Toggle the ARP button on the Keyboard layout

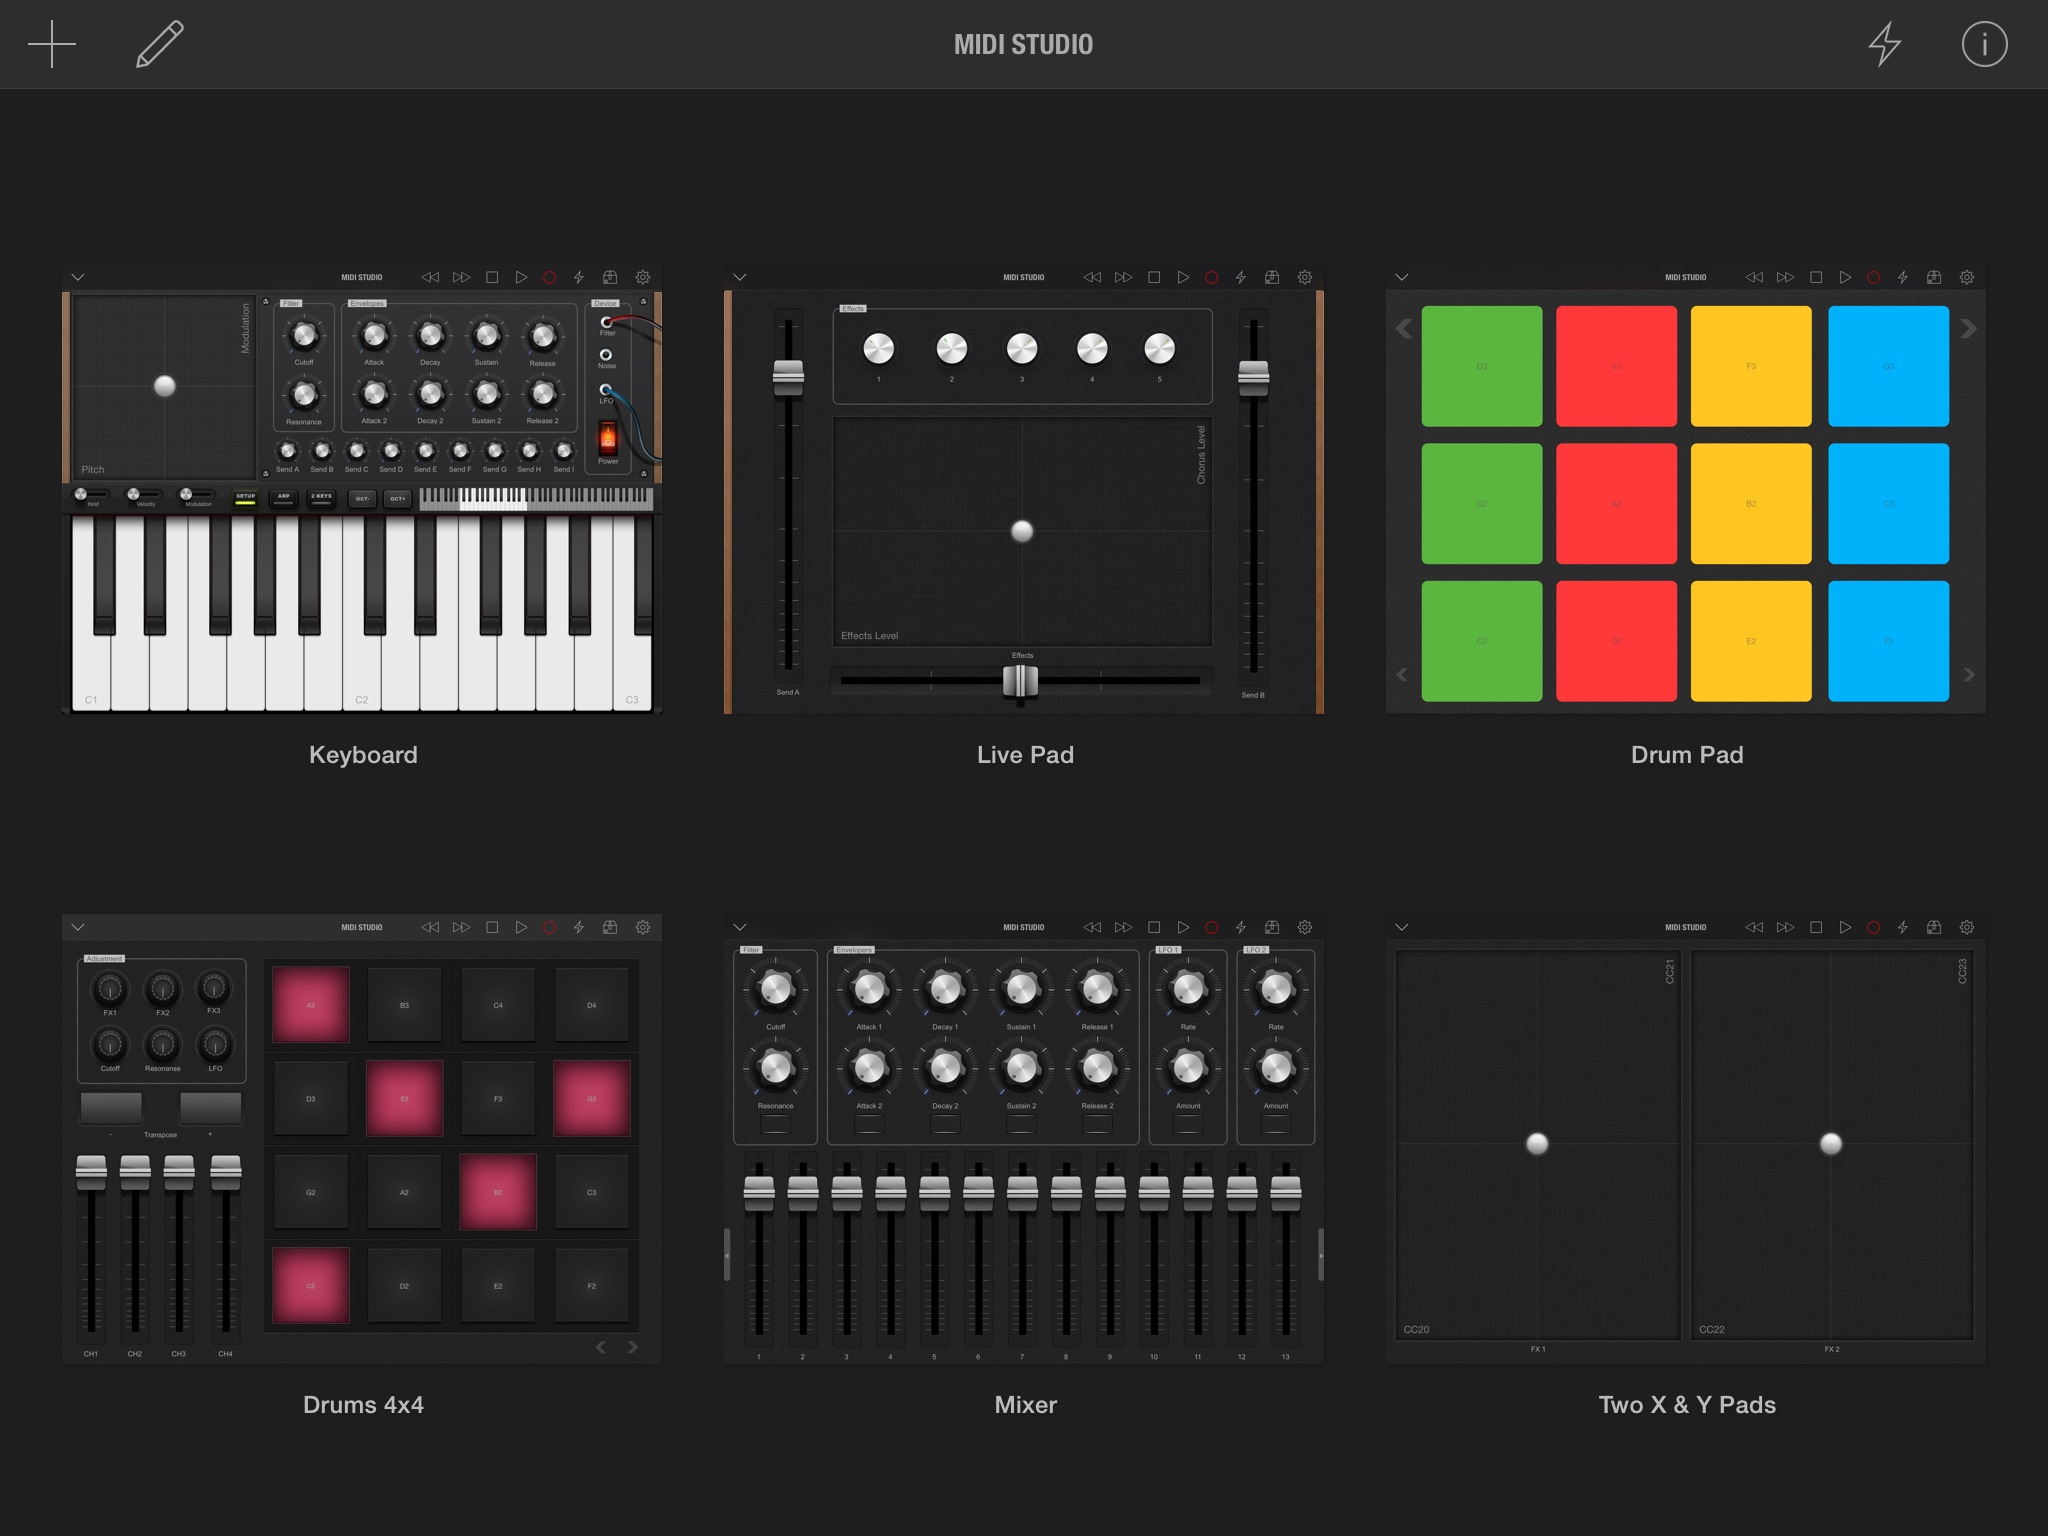point(283,497)
